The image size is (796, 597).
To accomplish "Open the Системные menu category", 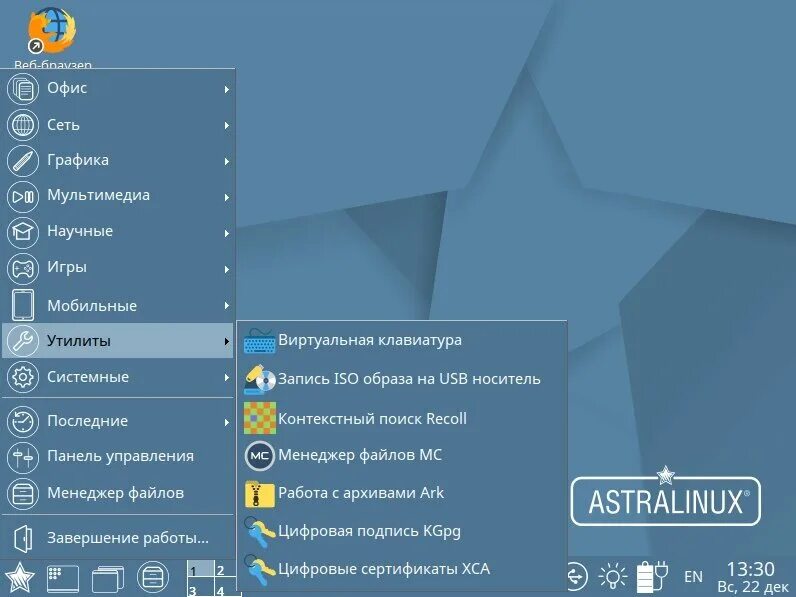I will pos(118,377).
